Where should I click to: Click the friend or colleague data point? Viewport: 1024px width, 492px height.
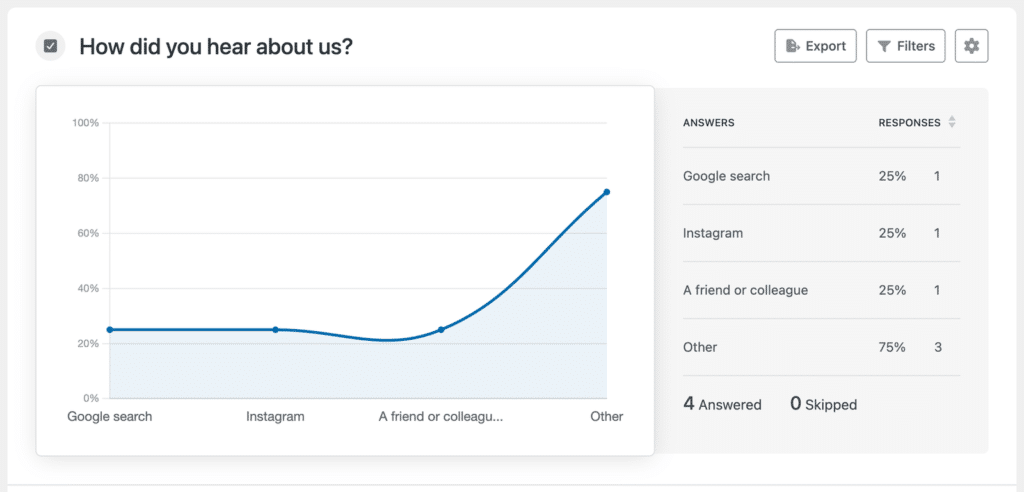point(441,329)
